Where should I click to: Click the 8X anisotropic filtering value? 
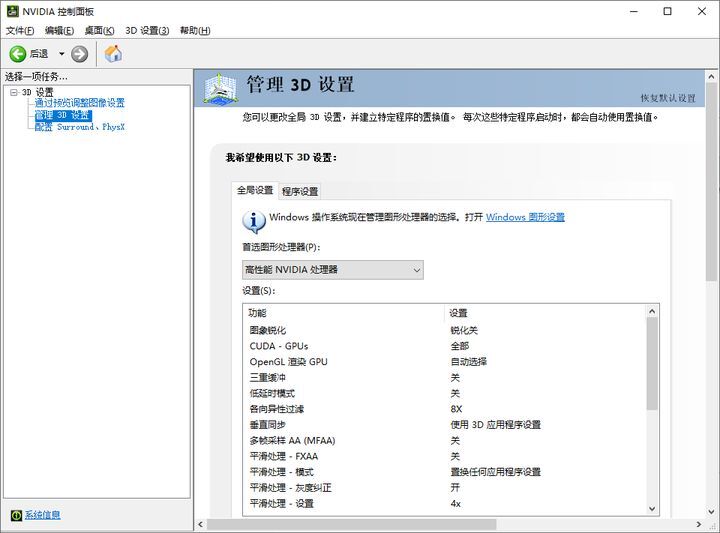tap(456, 409)
